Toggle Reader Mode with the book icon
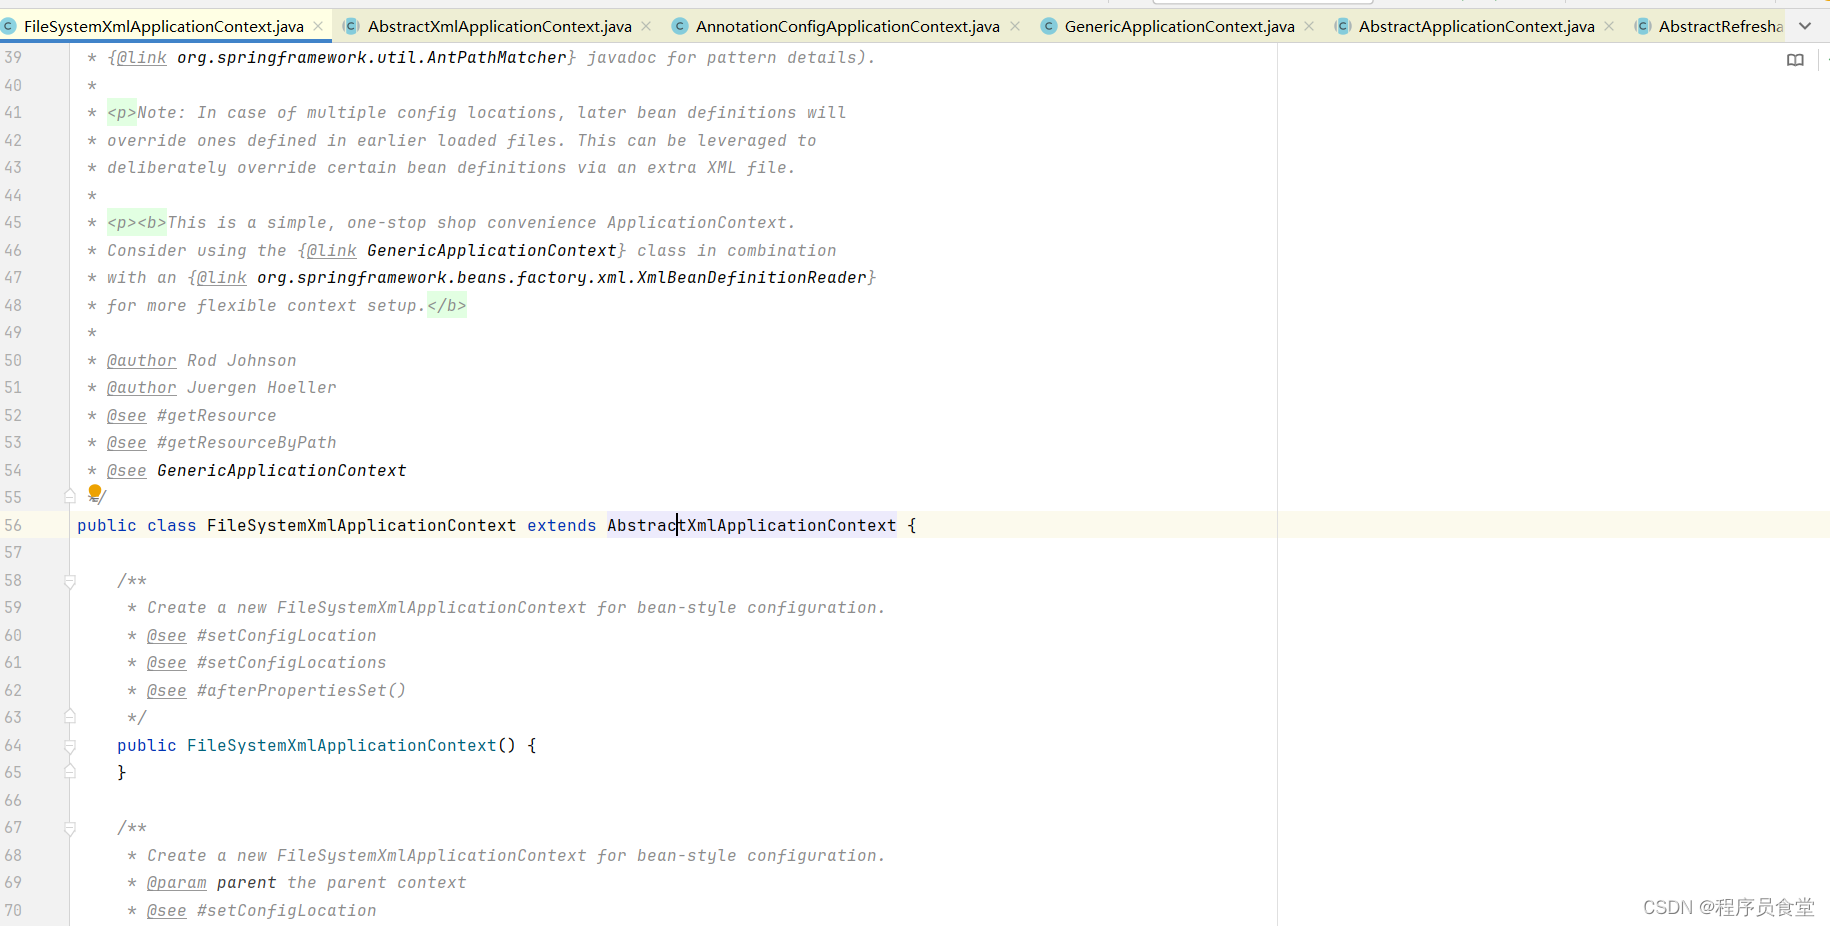Screen dimensions: 1830x926 pyautogui.click(x=1794, y=60)
